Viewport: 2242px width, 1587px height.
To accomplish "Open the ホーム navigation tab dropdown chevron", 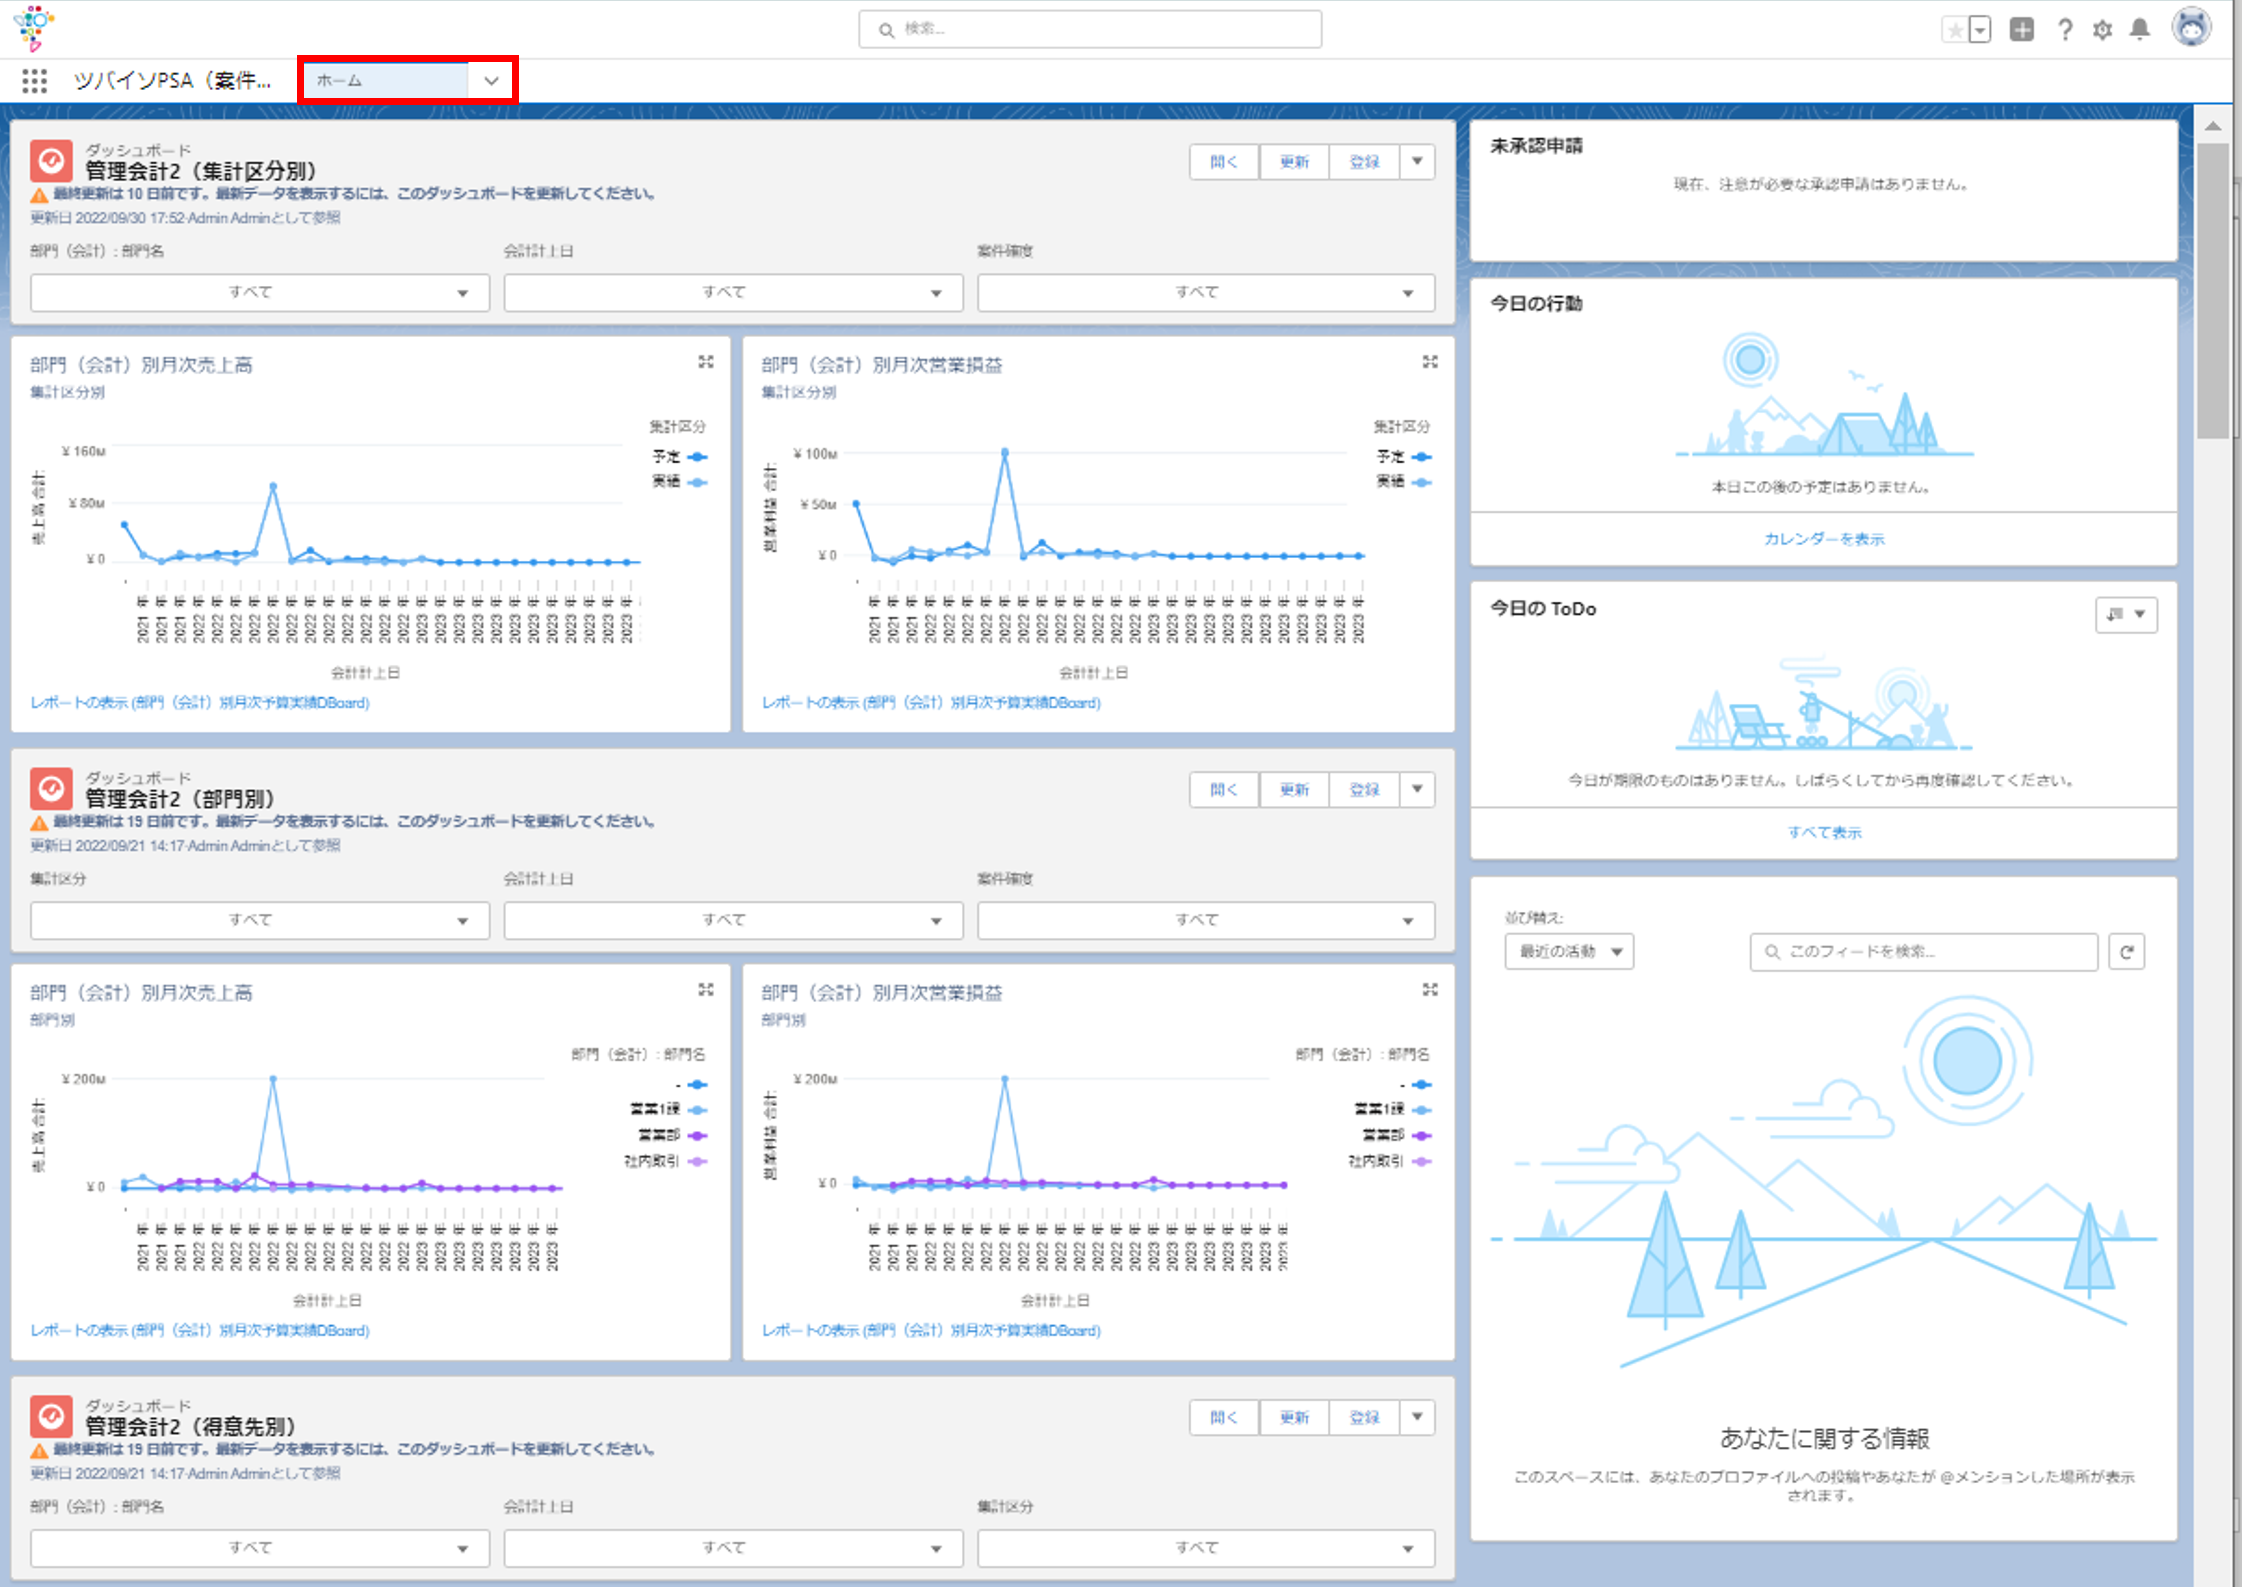I will point(491,80).
